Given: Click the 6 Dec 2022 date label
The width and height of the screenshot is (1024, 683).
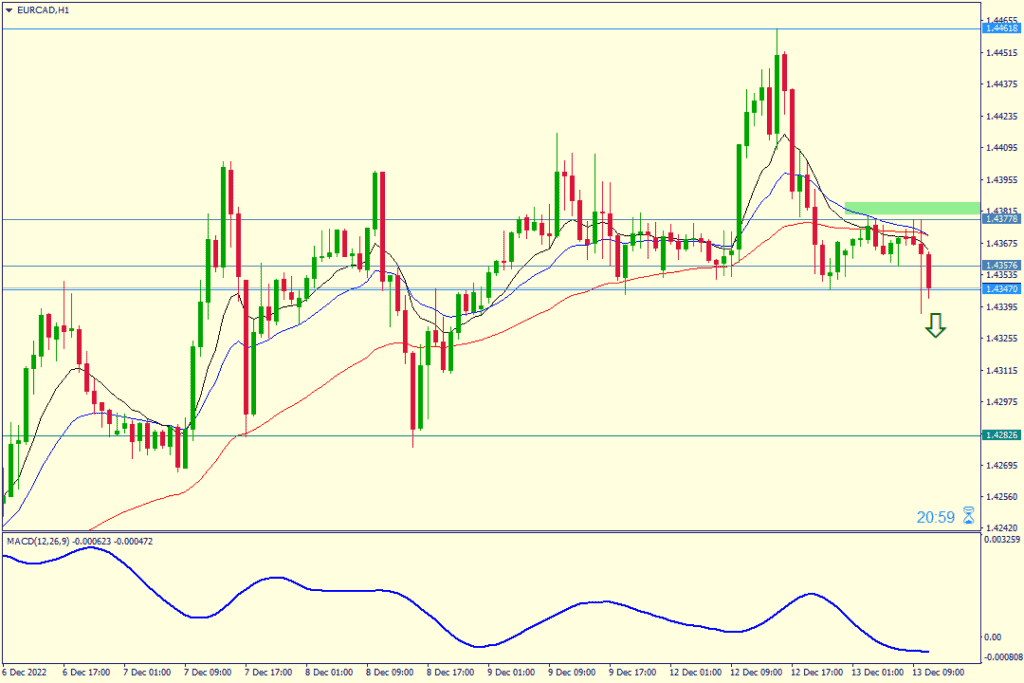Looking at the screenshot, I should pos(24,671).
